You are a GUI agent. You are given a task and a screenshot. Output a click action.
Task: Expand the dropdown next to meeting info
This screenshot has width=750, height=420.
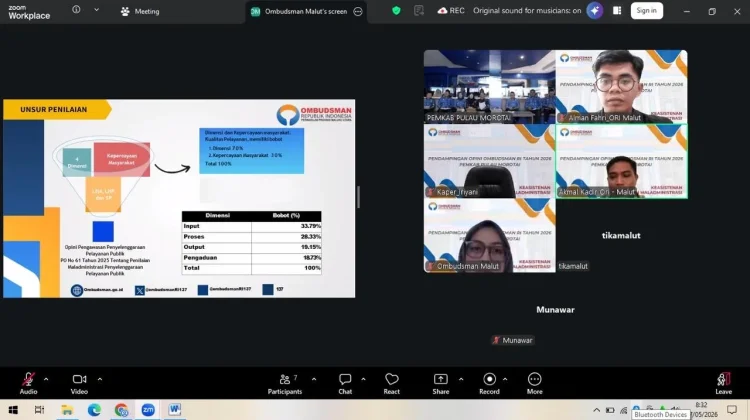[x=96, y=10]
